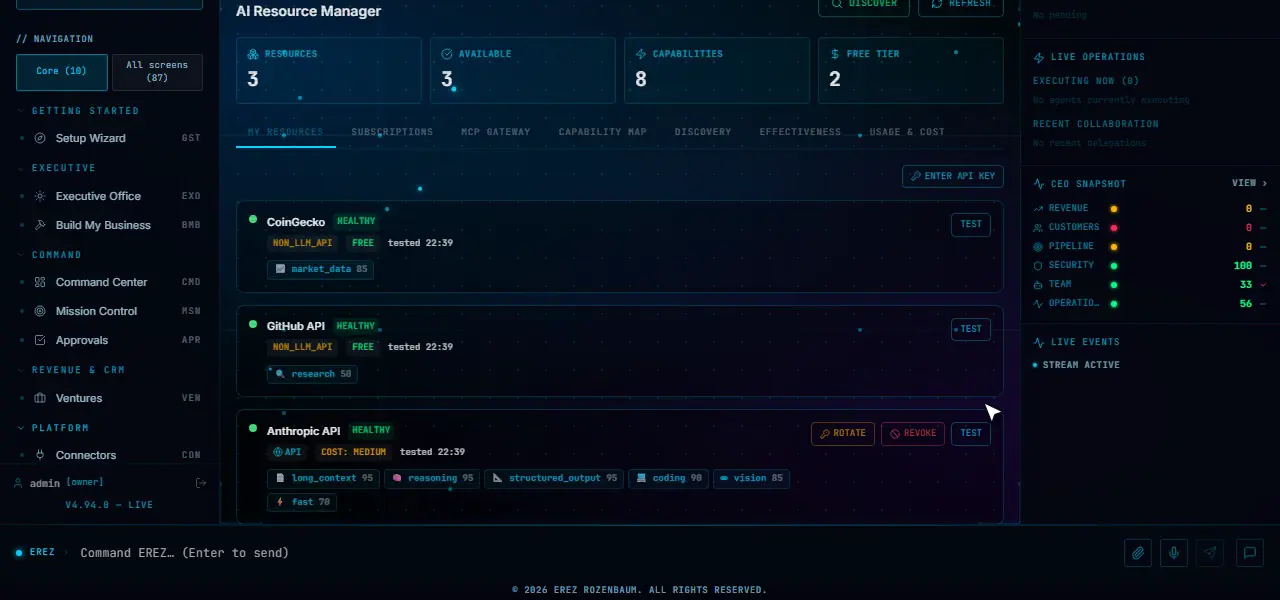Image resolution: width=1280 pixels, height=600 pixels.
Task: Revoke the Anthropic API key
Action: click(913, 433)
